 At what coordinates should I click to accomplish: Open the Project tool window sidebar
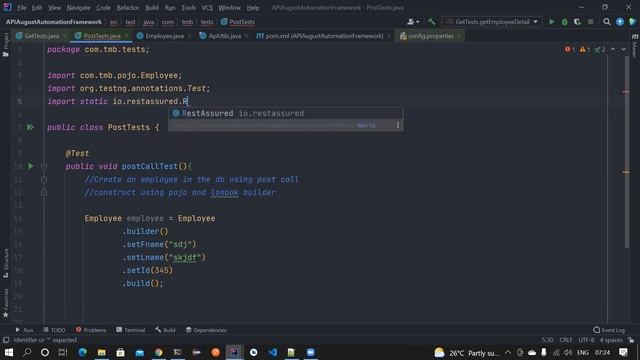6,45
